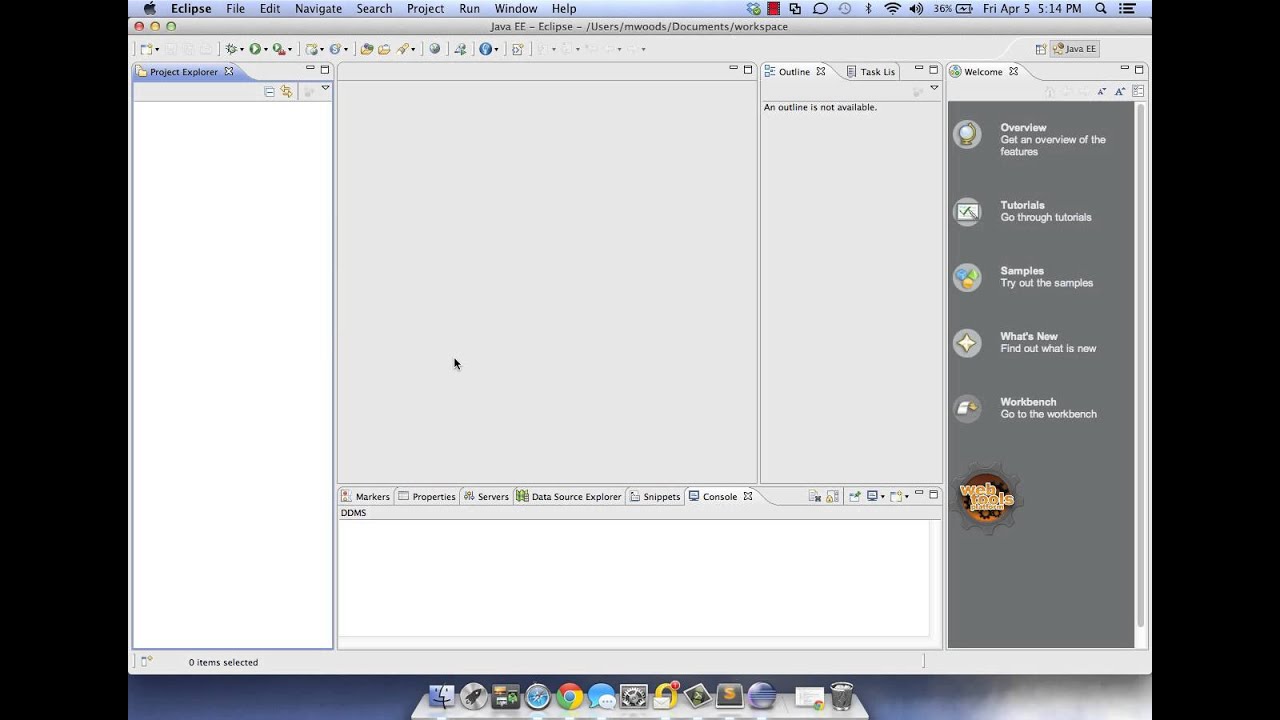
Task: Click the Search flashlight toolbar icon
Action: coord(402,49)
